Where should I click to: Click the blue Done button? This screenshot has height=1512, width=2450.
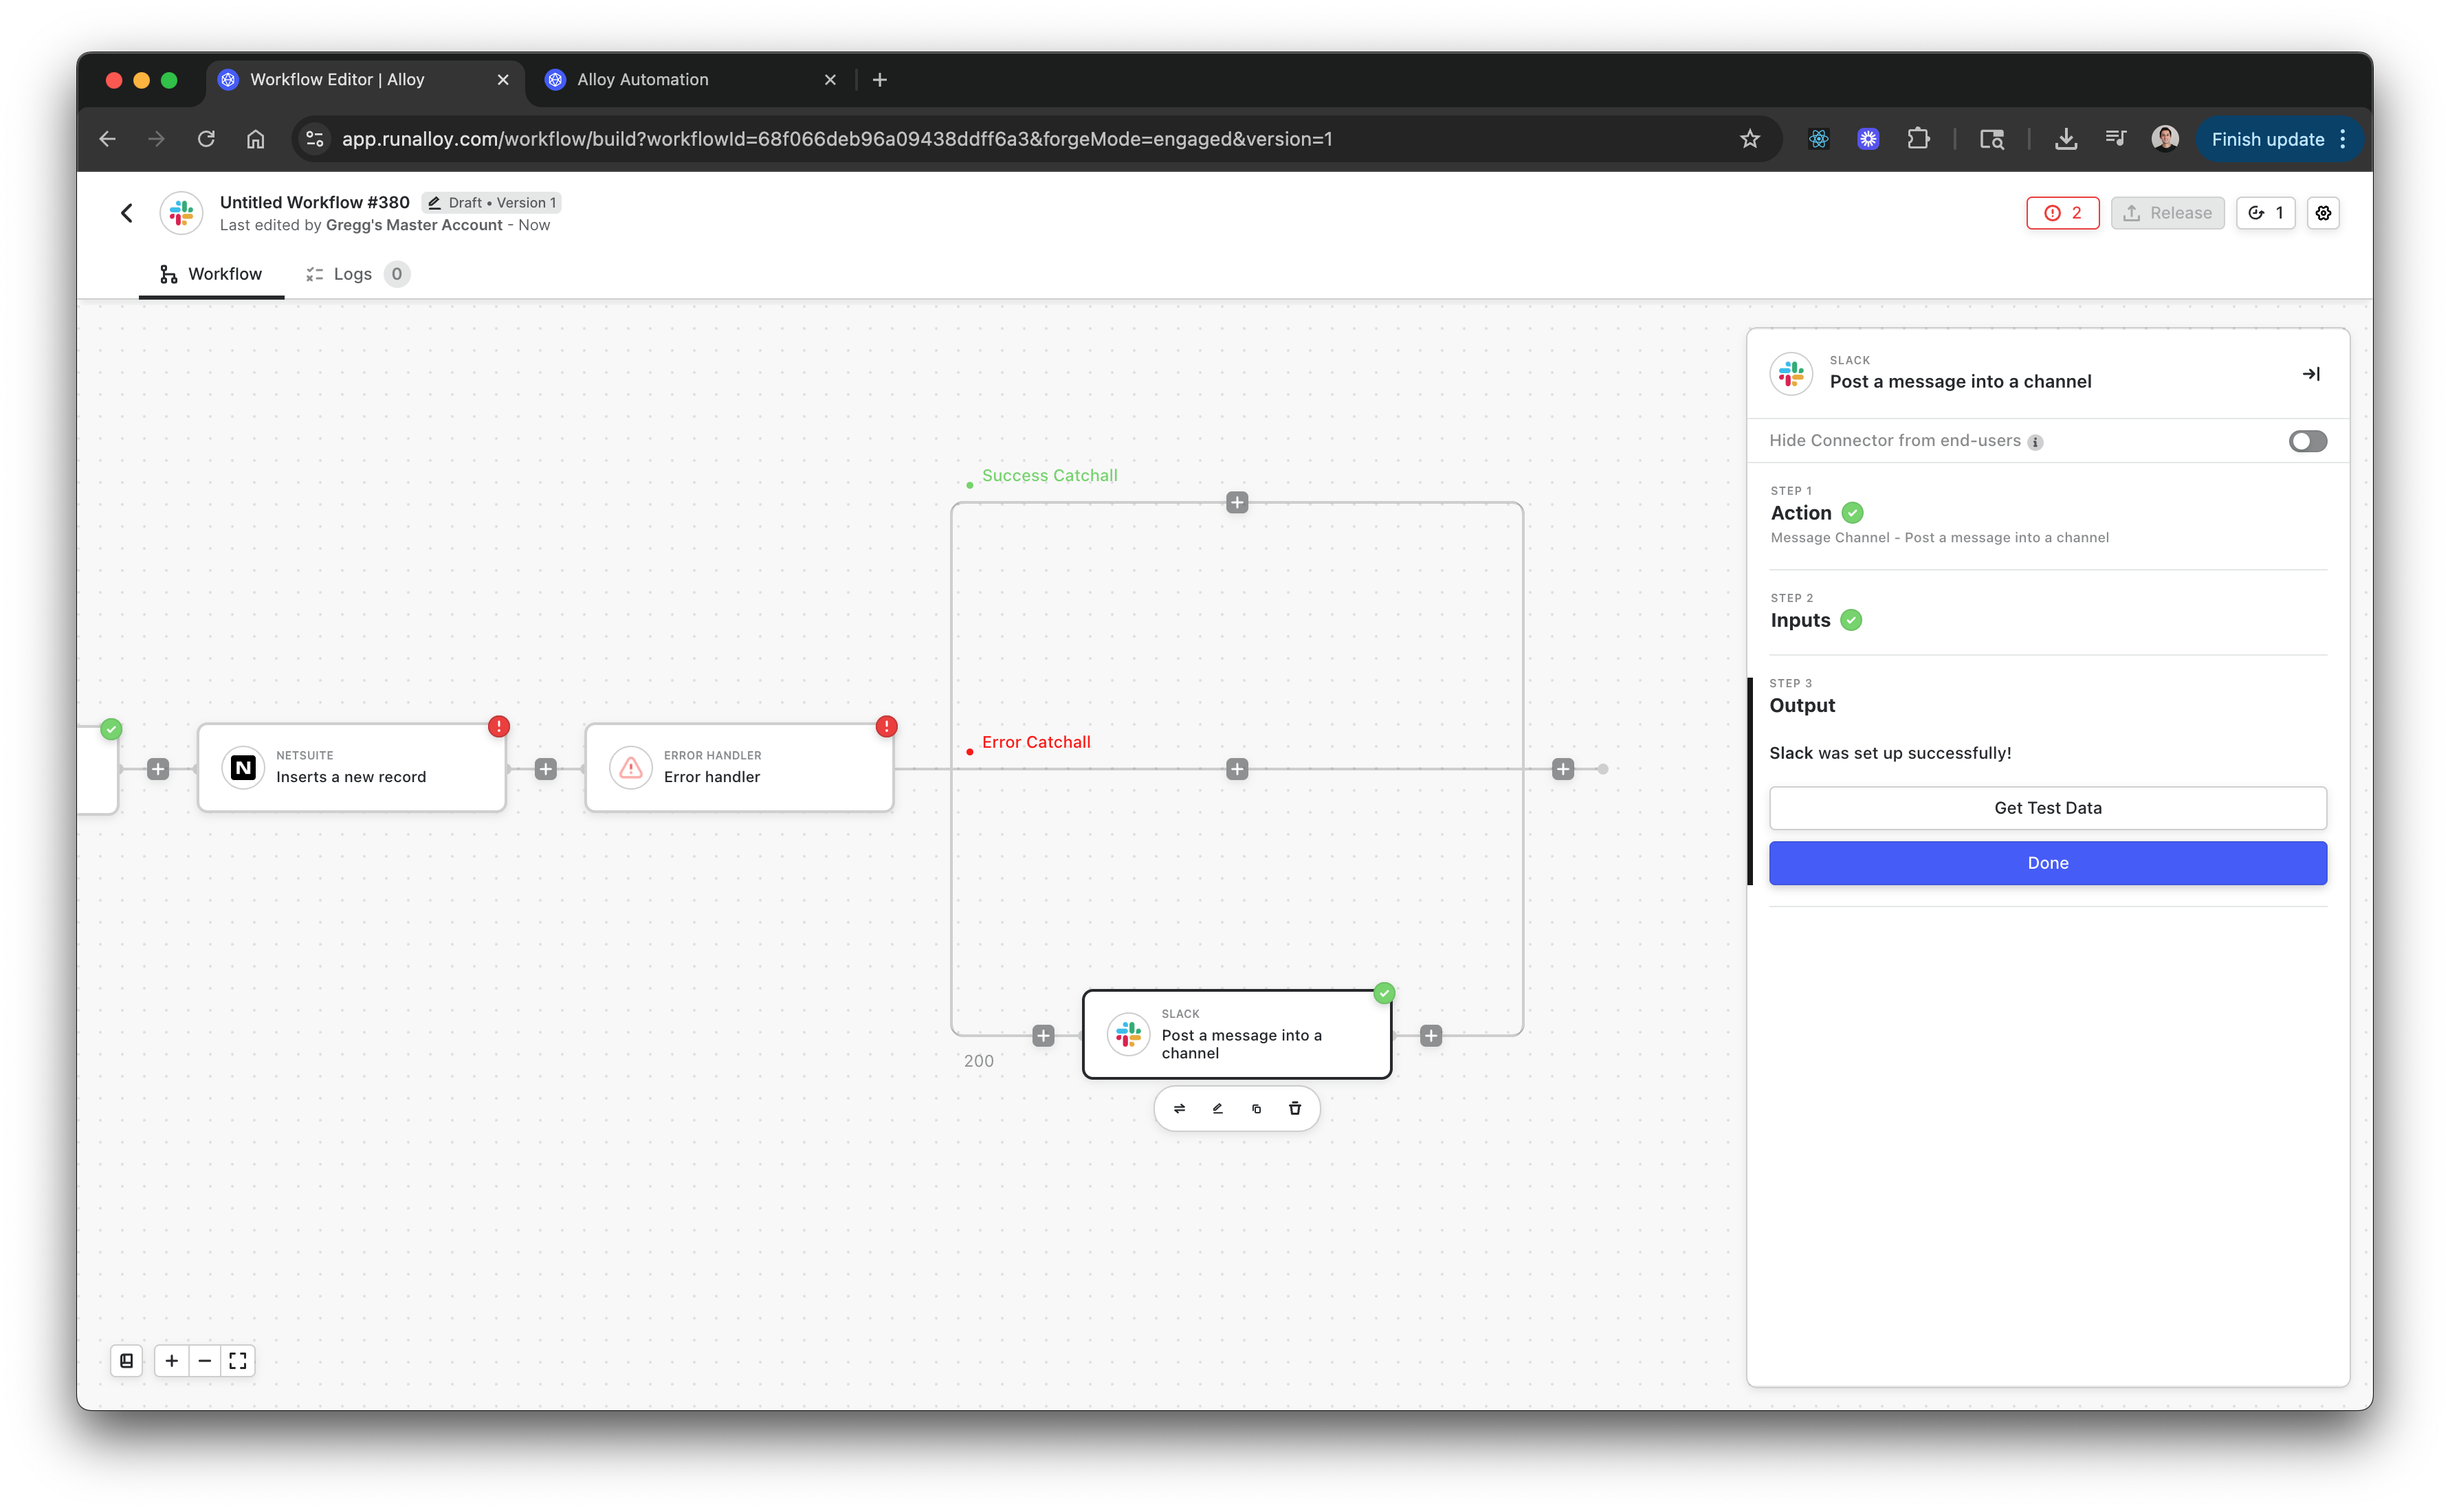(x=2047, y=863)
